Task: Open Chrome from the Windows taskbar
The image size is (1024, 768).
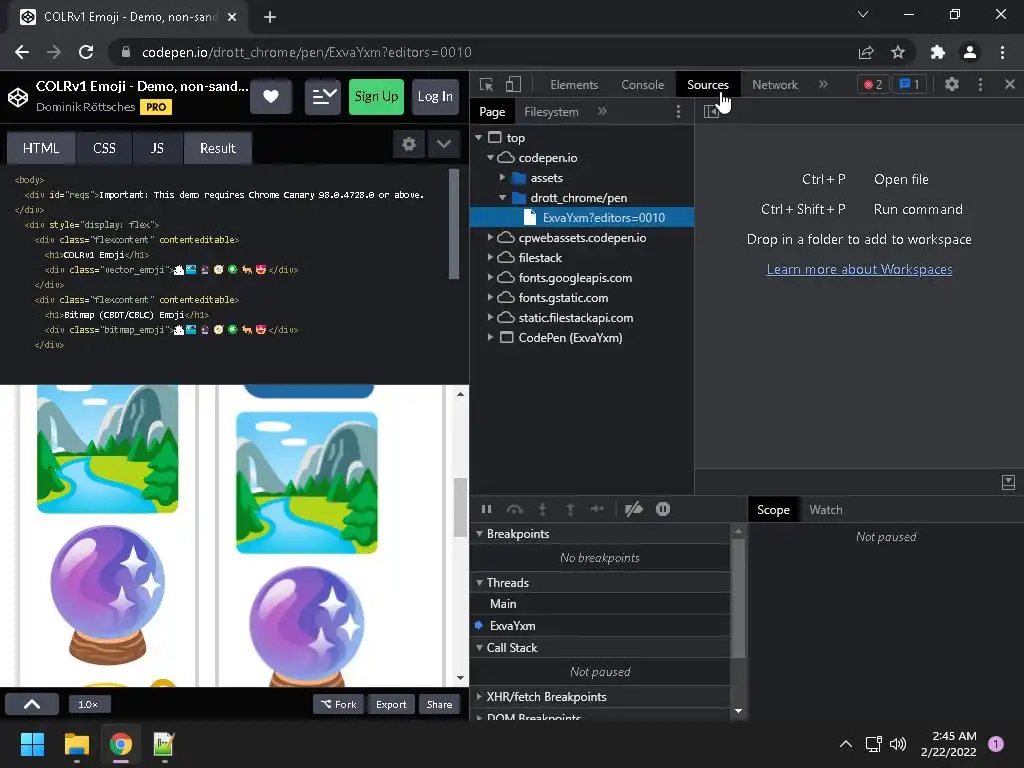Action: 120,744
